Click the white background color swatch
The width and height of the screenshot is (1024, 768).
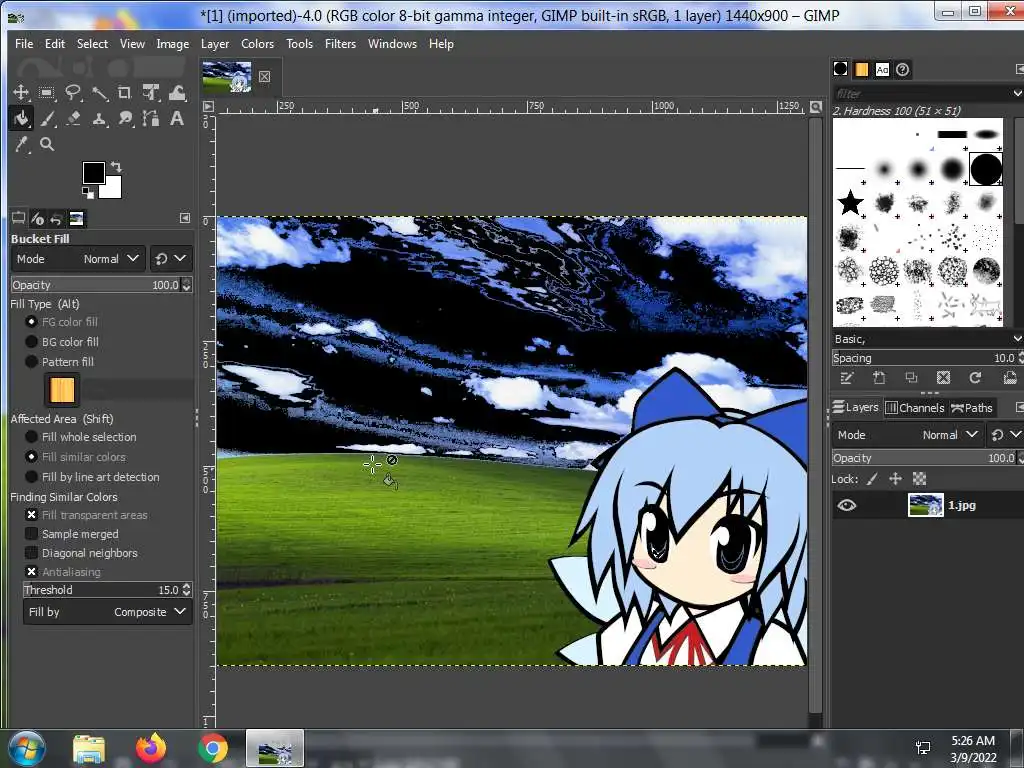pyautogui.click(x=112, y=189)
